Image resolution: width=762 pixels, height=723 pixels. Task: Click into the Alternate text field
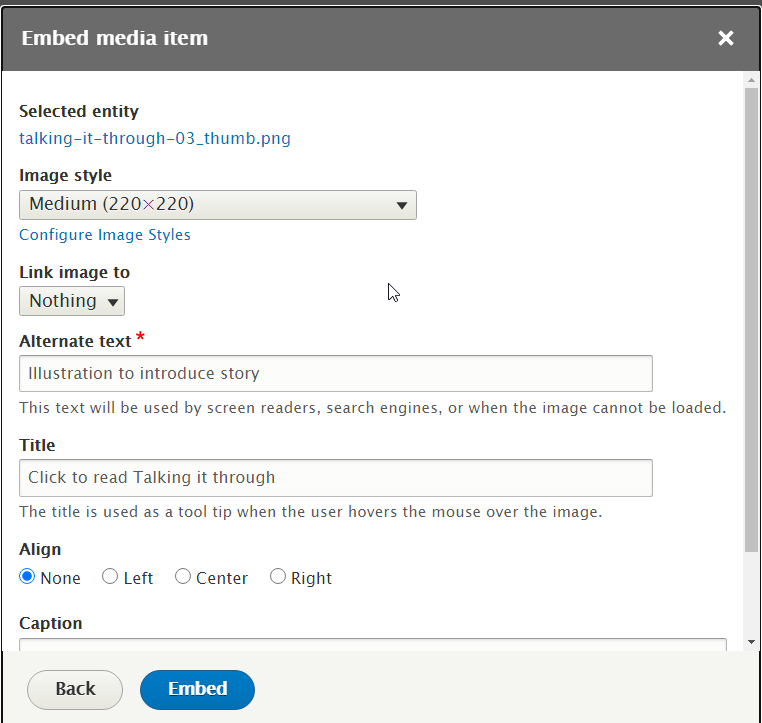(336, 373)
